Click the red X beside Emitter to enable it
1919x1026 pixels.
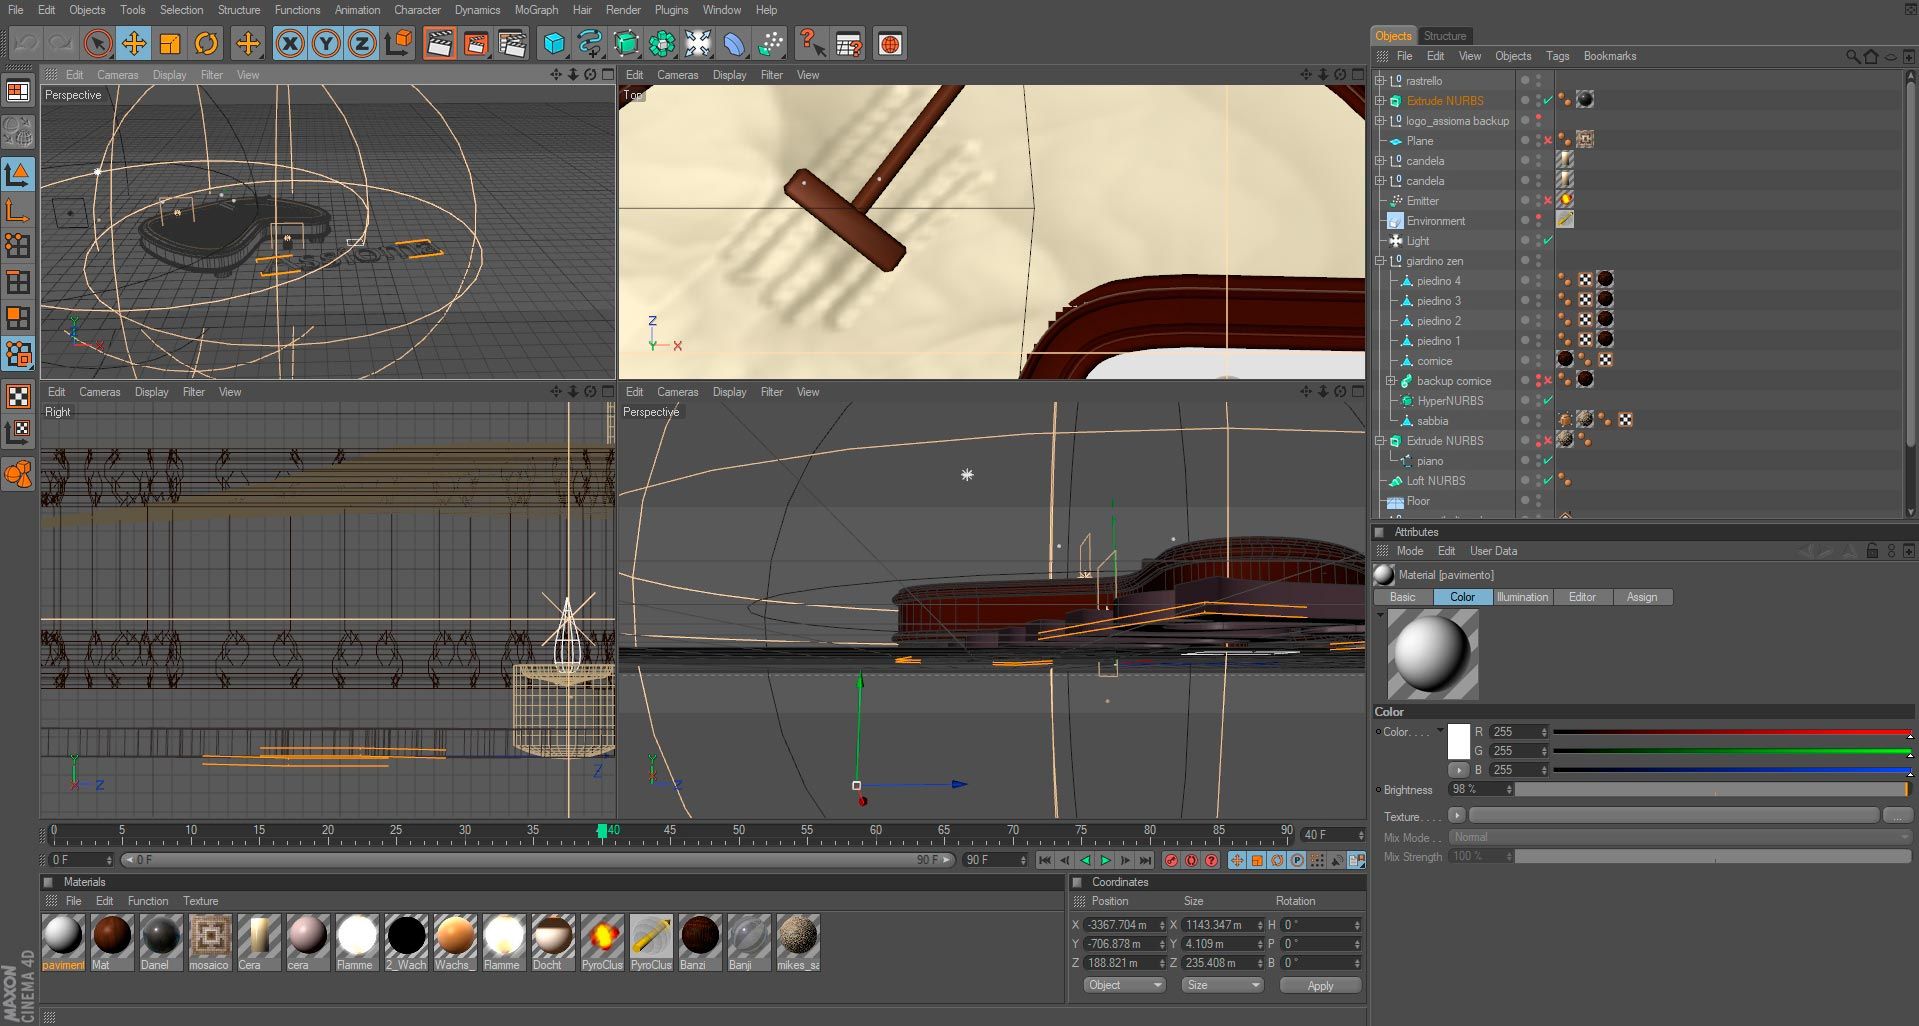click(x=1549, y=200)
